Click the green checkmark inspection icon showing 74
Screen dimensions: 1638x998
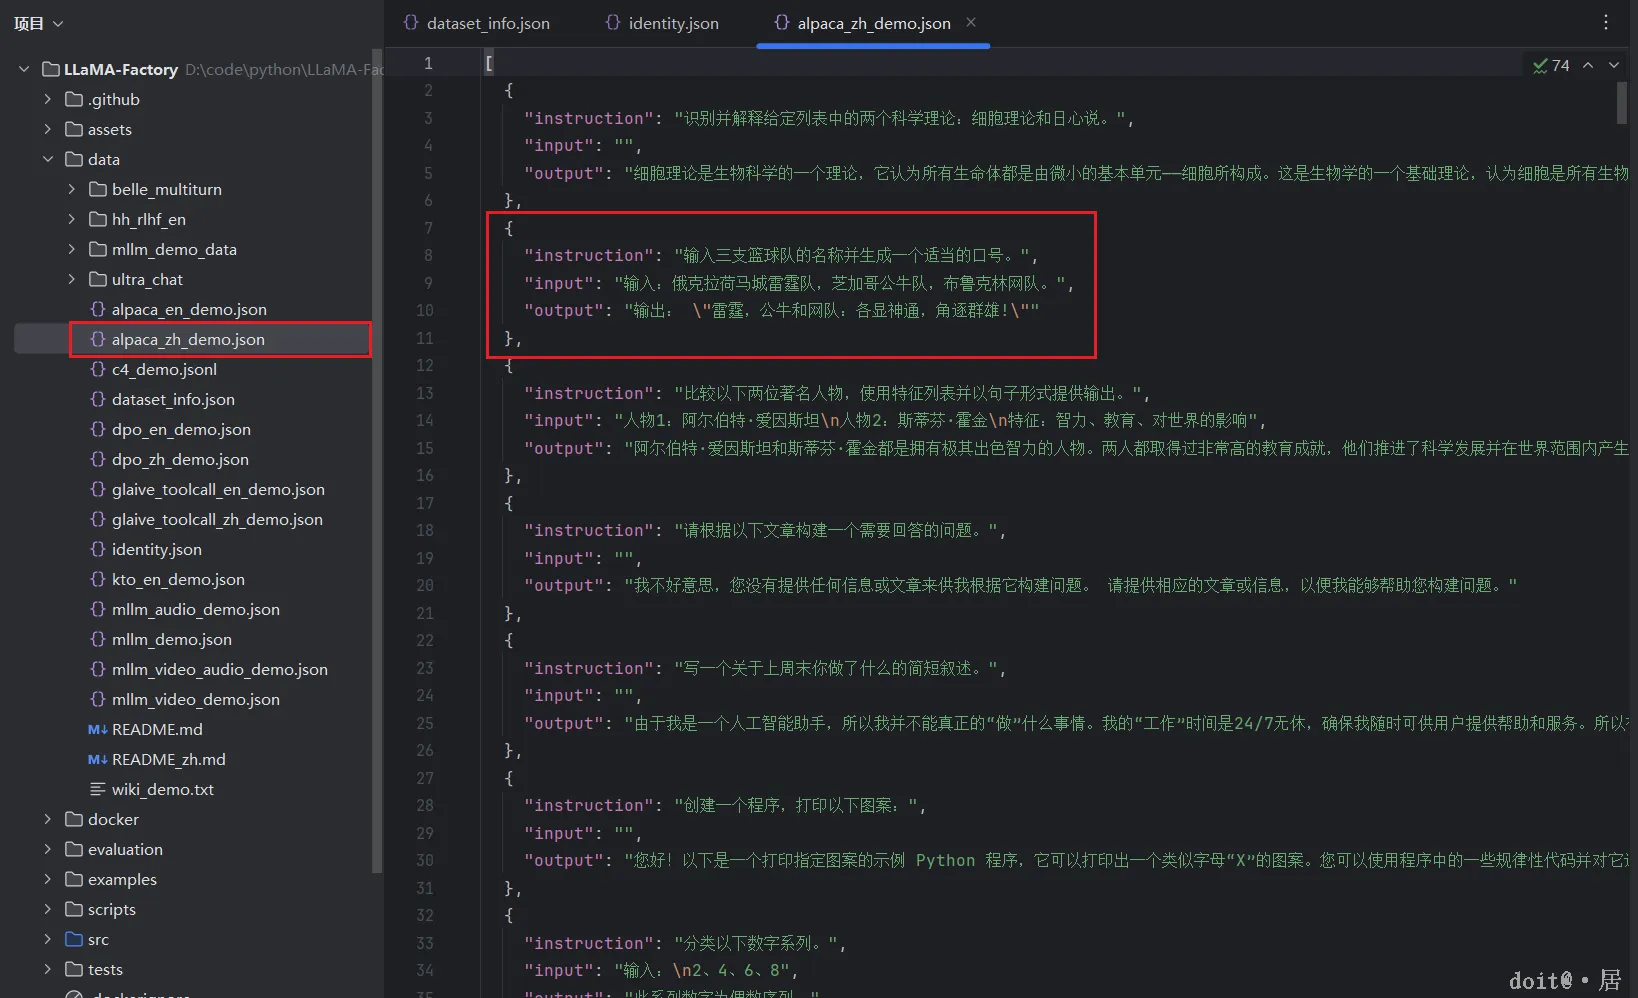1551,65
